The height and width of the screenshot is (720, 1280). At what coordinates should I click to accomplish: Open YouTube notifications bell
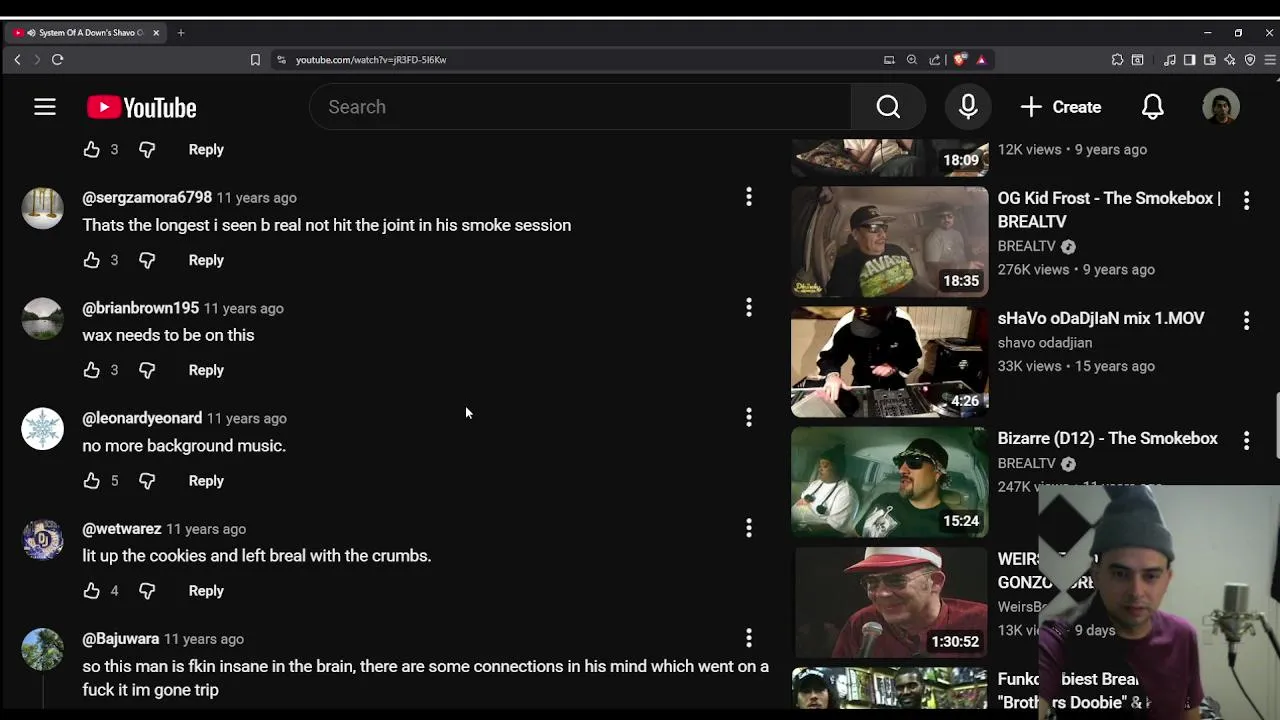click(x=1153, y=107)
